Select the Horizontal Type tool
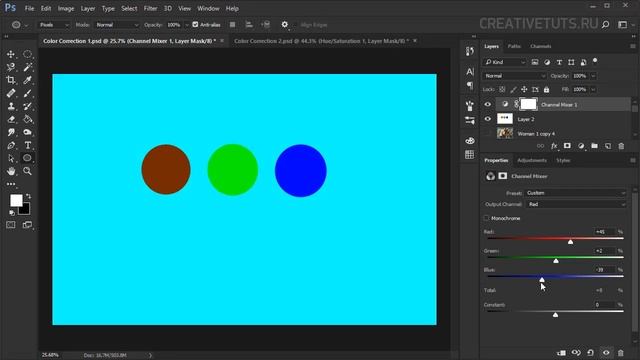Viewport: 640px width, 360px height. (x=27, y=145)
